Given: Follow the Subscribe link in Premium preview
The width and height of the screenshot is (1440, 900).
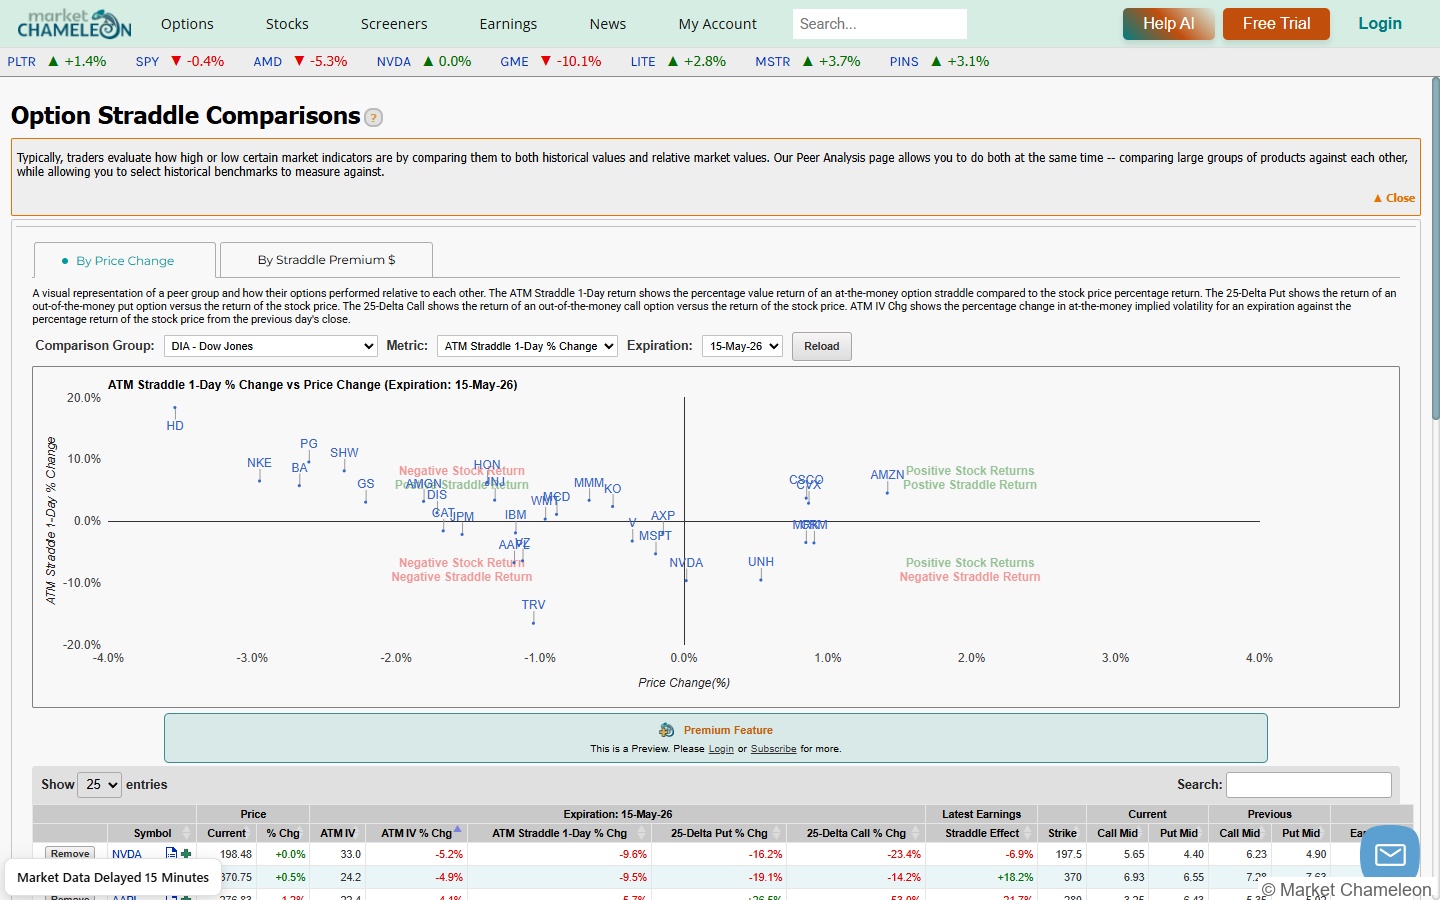Looking at the screenshot, I should tap(774, 749).
